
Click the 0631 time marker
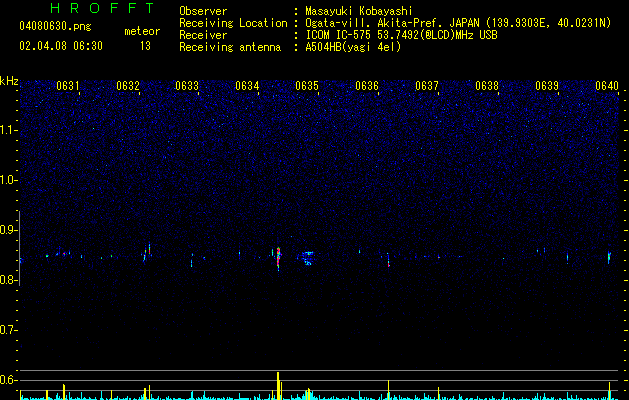point(68,86)
